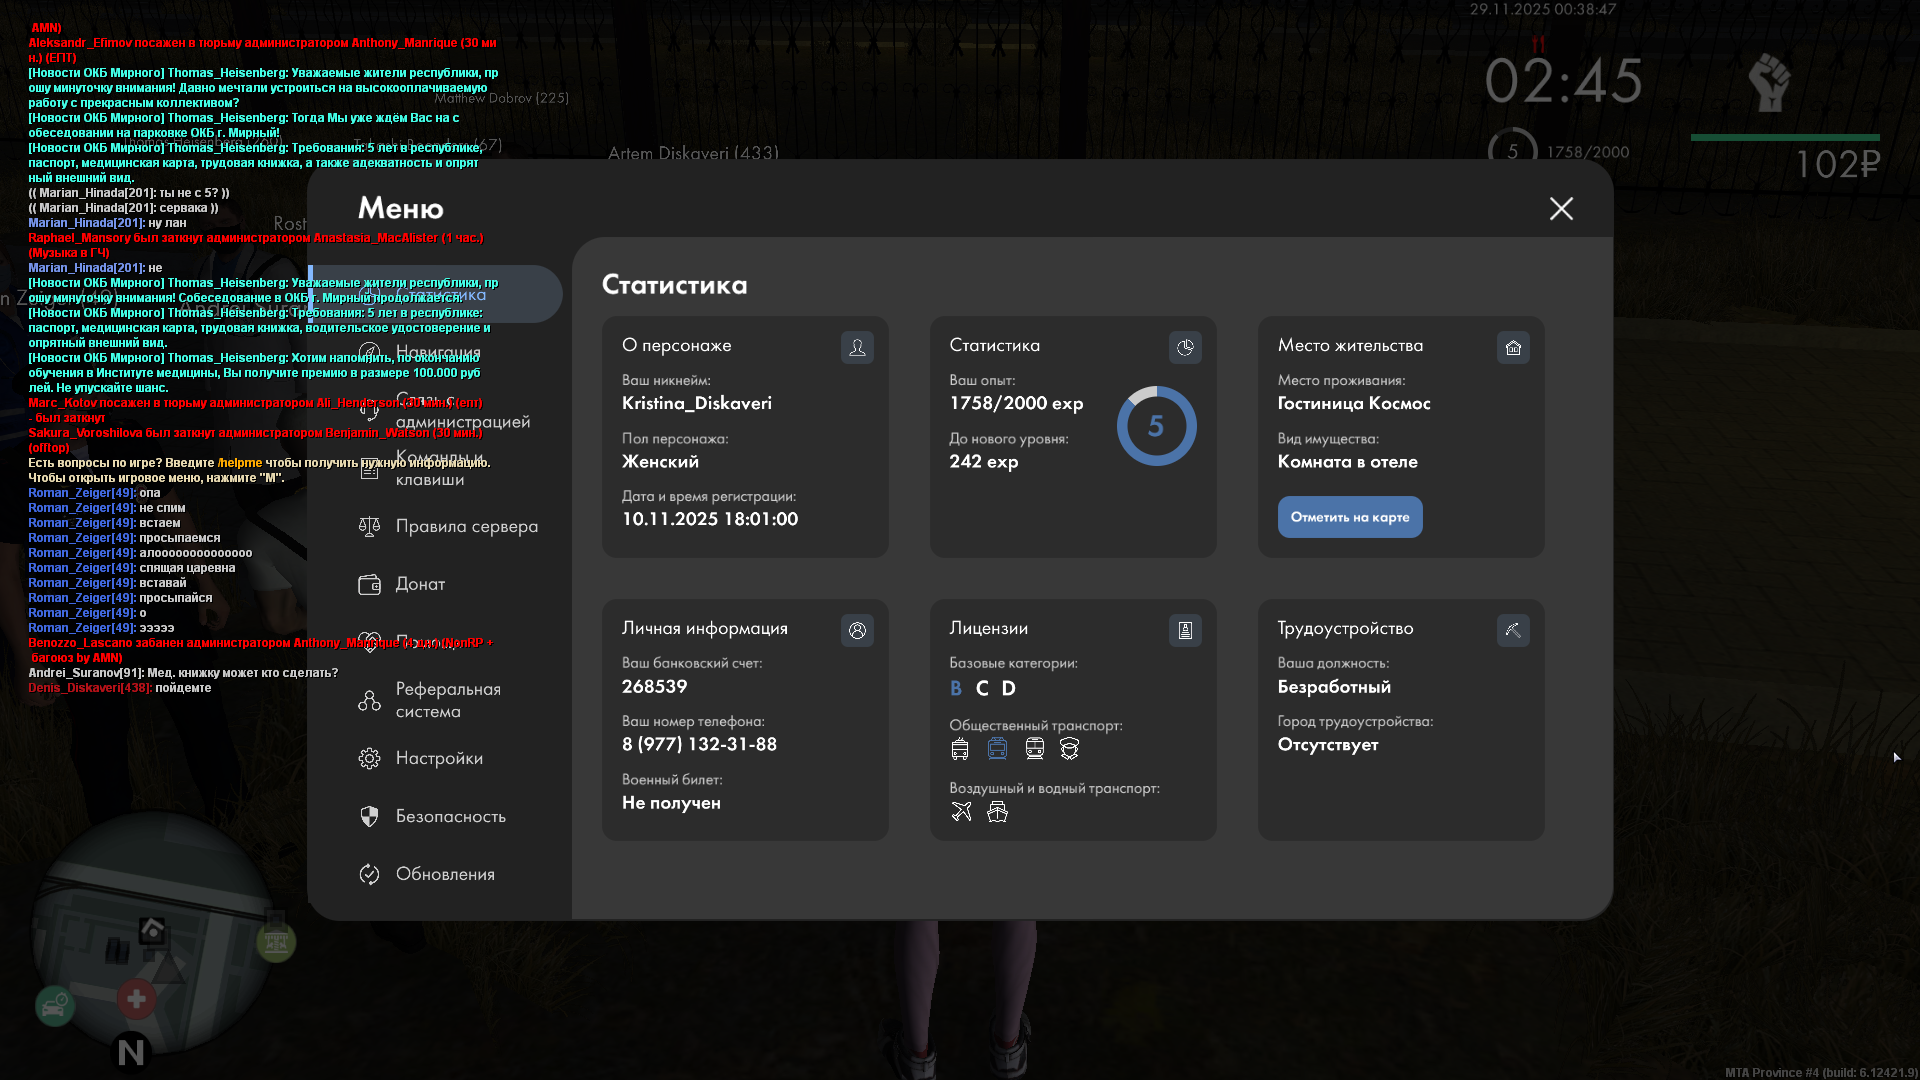Viewport: 1920px width, 1080px height.
Task: Click the house icon in Место жительства card
Action: pyautogui.click(x=1513, y=347)
